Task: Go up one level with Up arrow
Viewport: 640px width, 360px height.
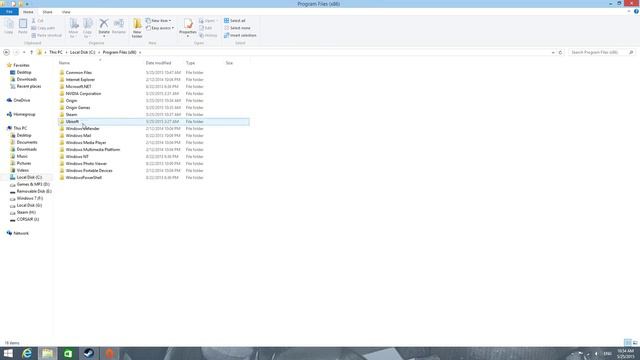Action: 31,52
